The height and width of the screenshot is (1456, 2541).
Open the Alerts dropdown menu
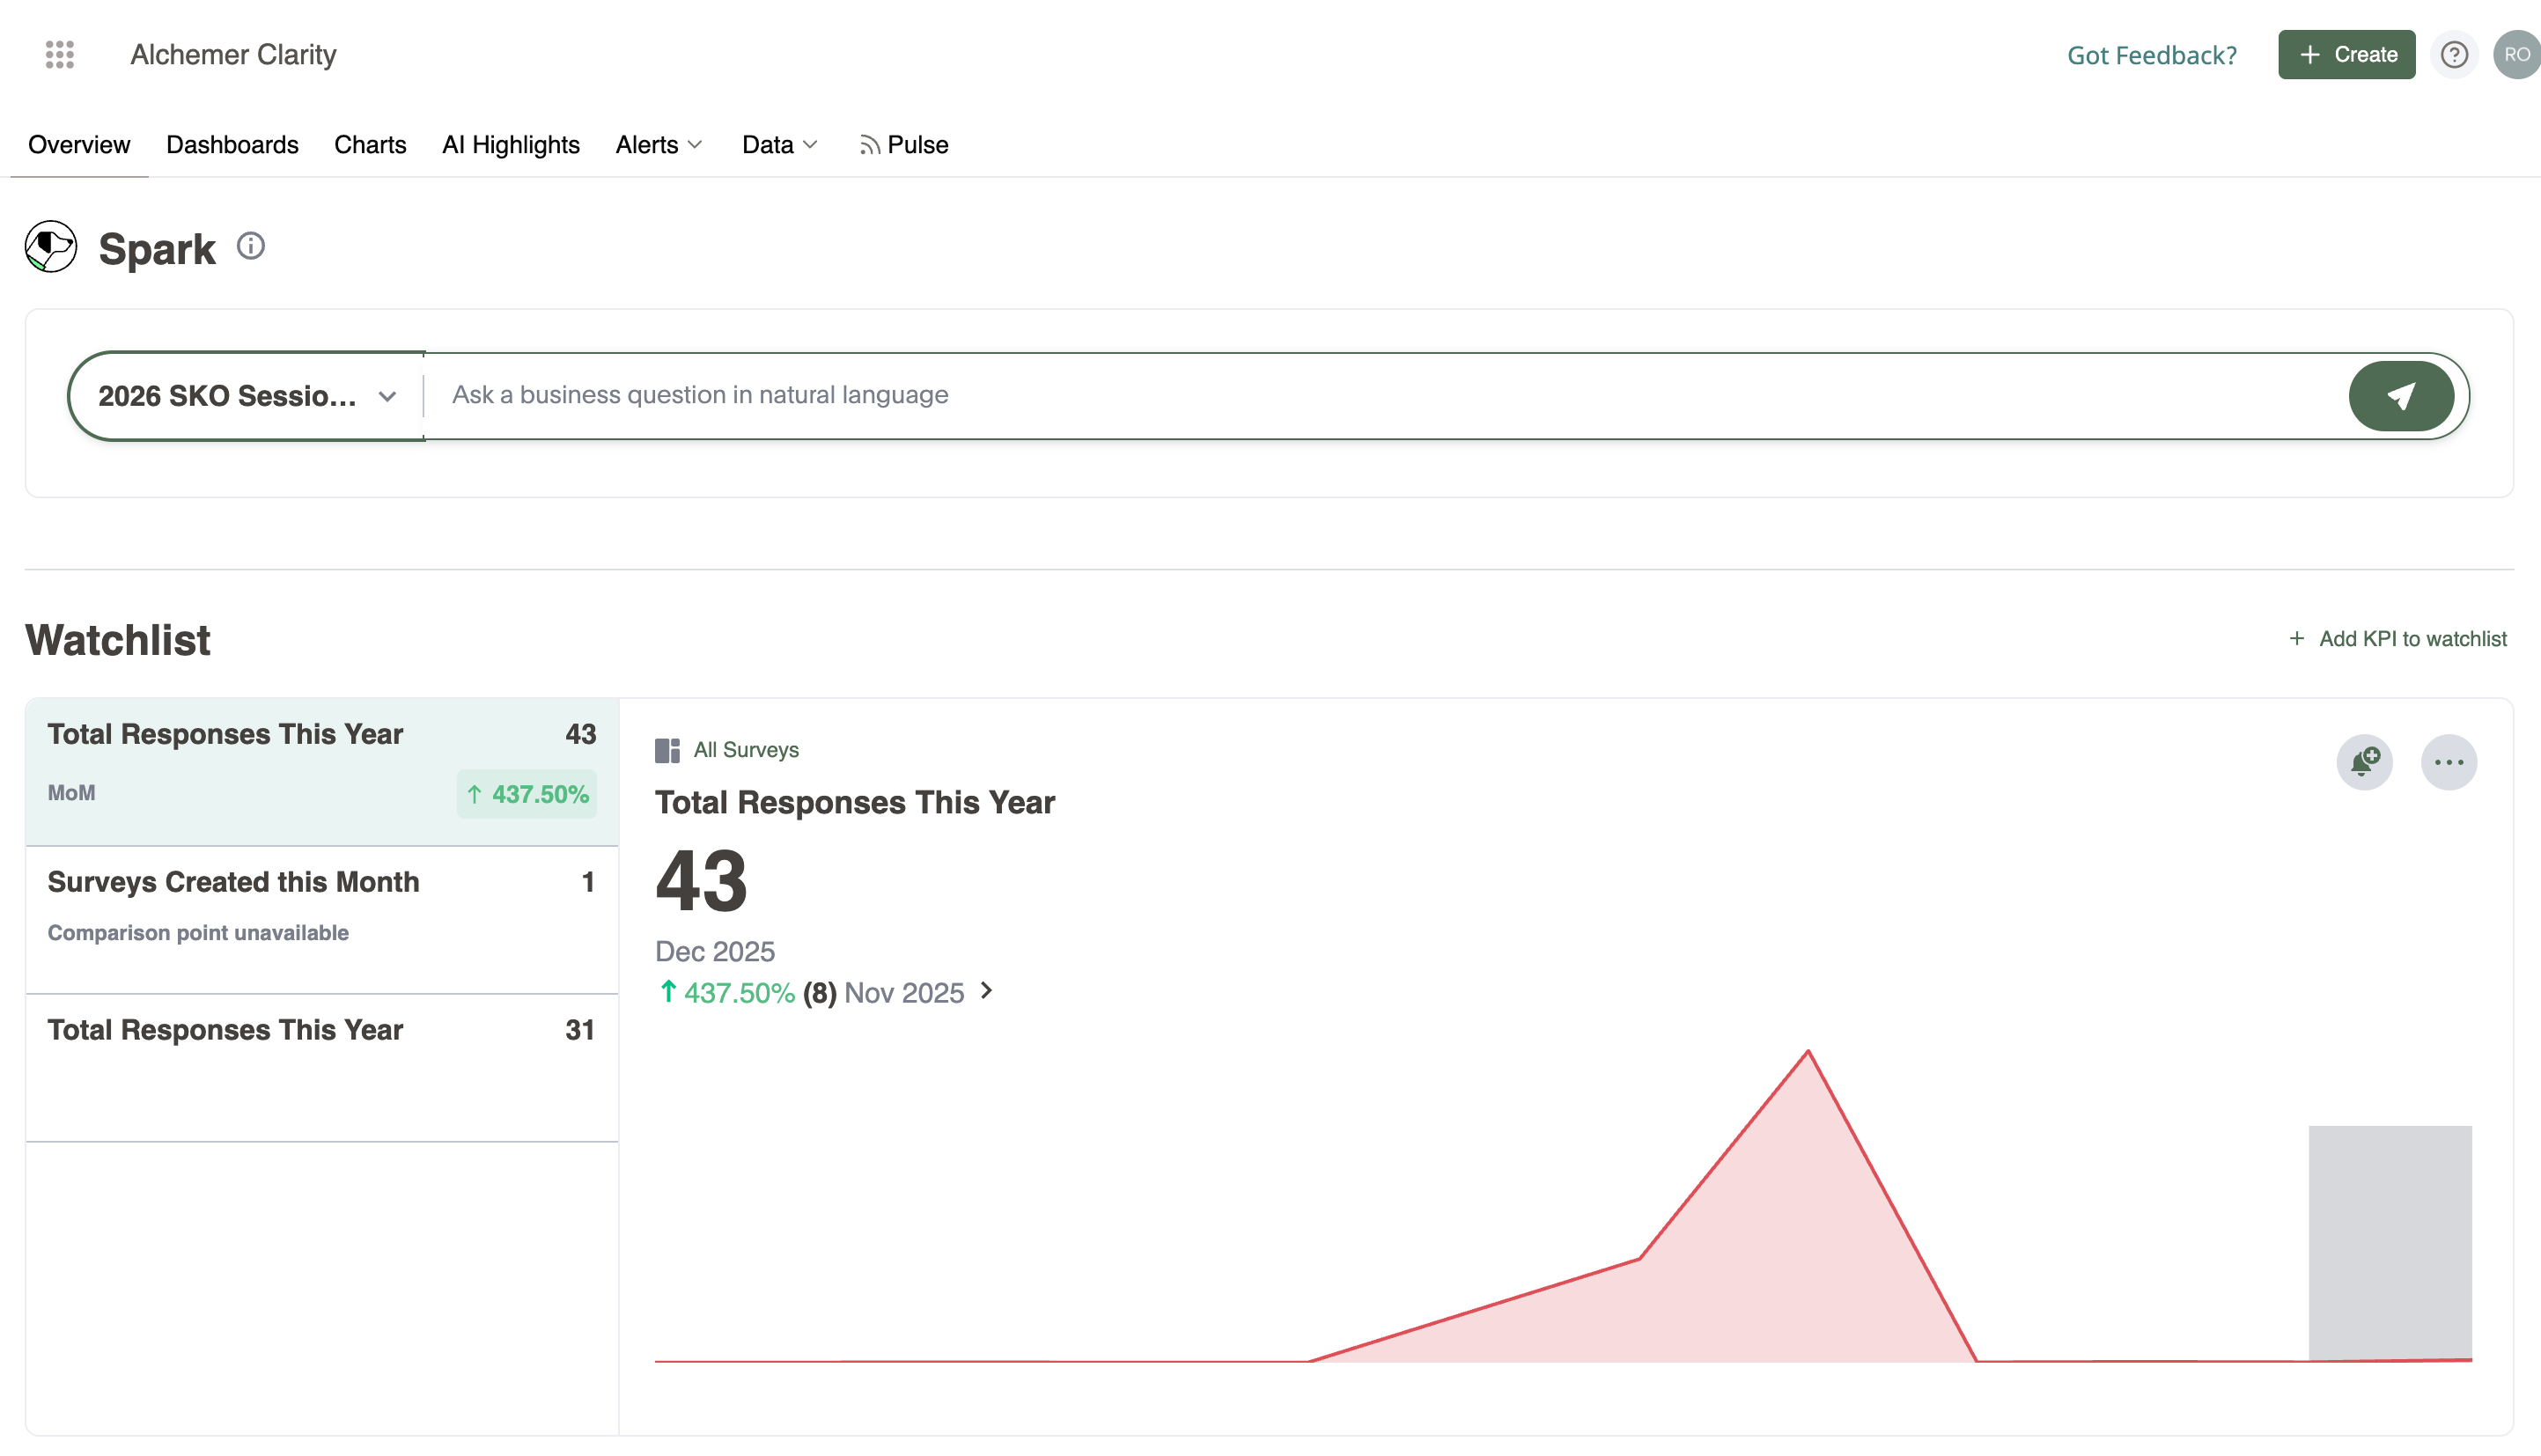[659, 145]
